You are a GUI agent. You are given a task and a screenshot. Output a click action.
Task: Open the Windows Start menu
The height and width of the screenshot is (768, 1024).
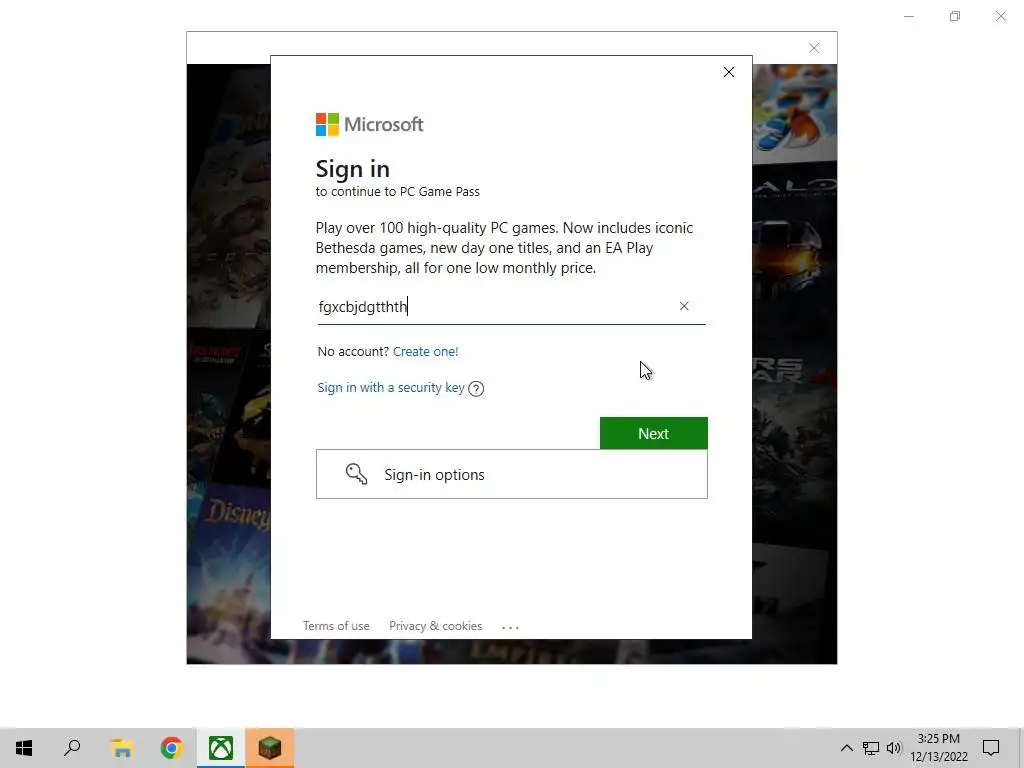click(x=24, y=748)
